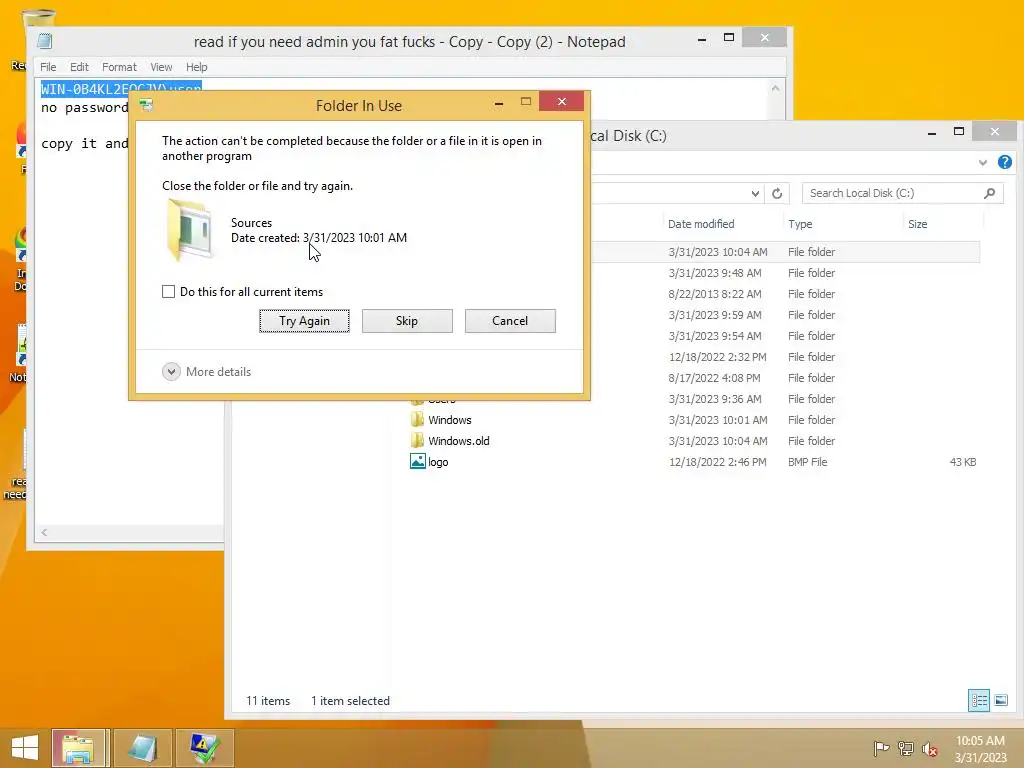This screenshot has width=1024, height=768.
Task: Click File Explorer taskbar button
Action: (x=78, y=748)
